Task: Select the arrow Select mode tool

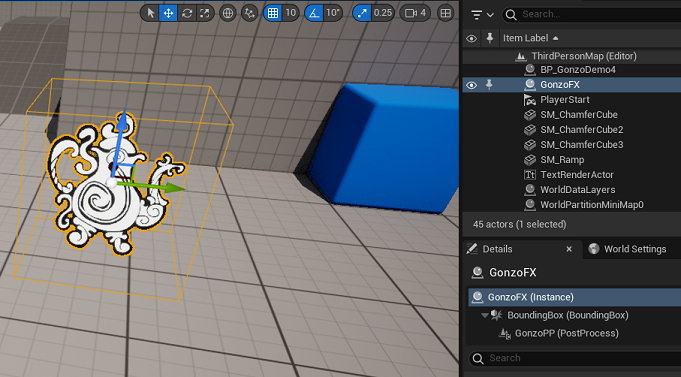Action: pos(151,13)
